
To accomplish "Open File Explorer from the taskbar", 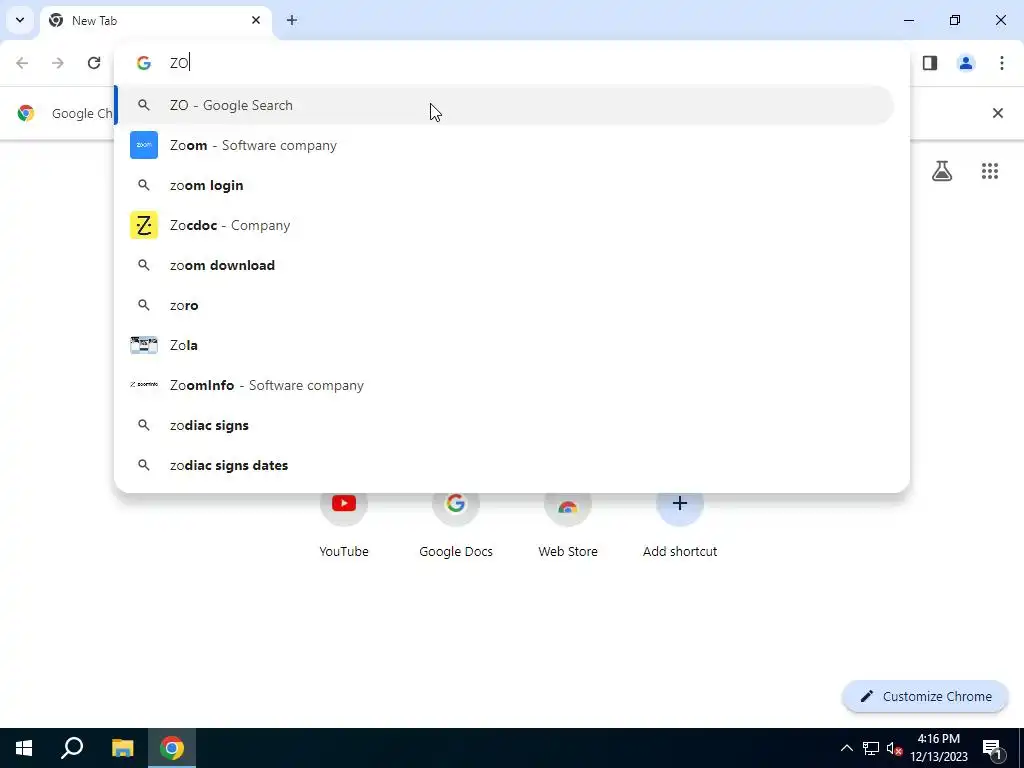I will (122, 748).
